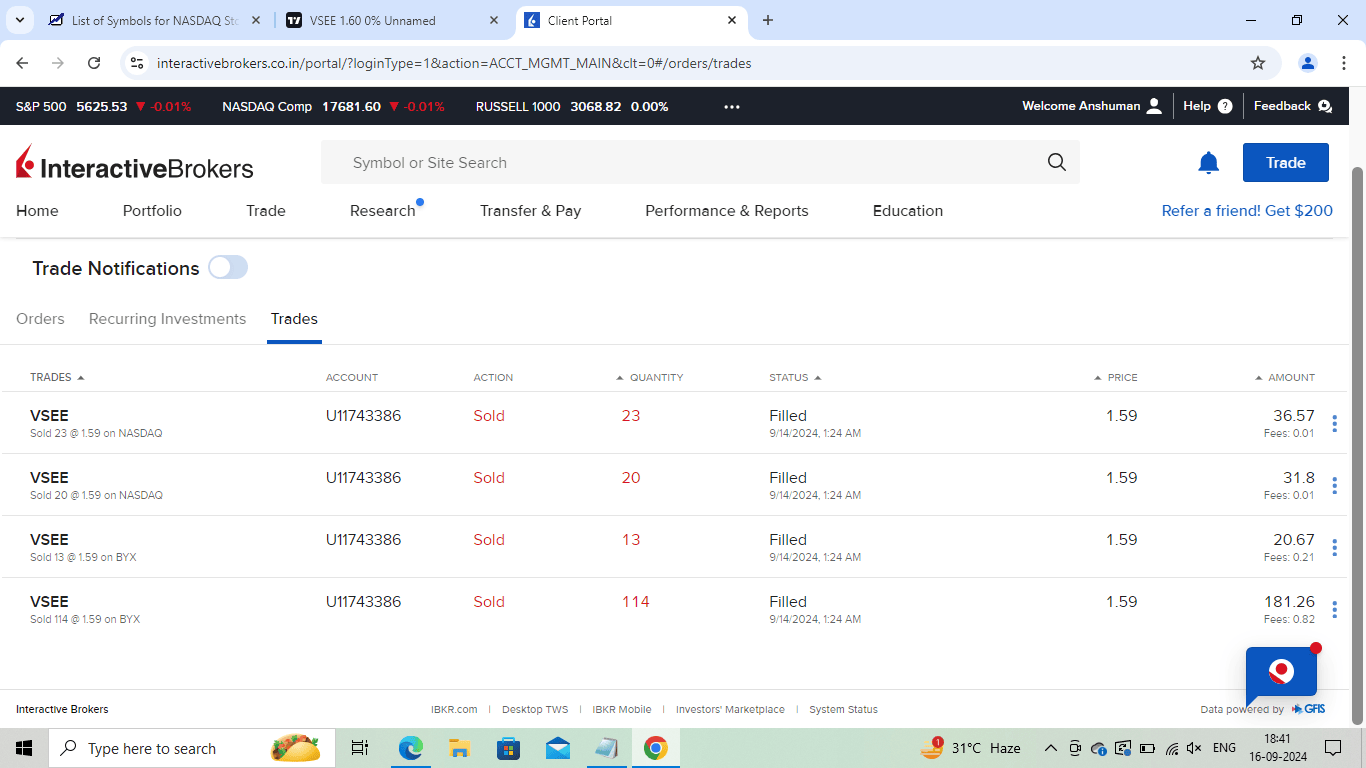Click the muted volume icon in system tray

click(x=1194, y=748)
